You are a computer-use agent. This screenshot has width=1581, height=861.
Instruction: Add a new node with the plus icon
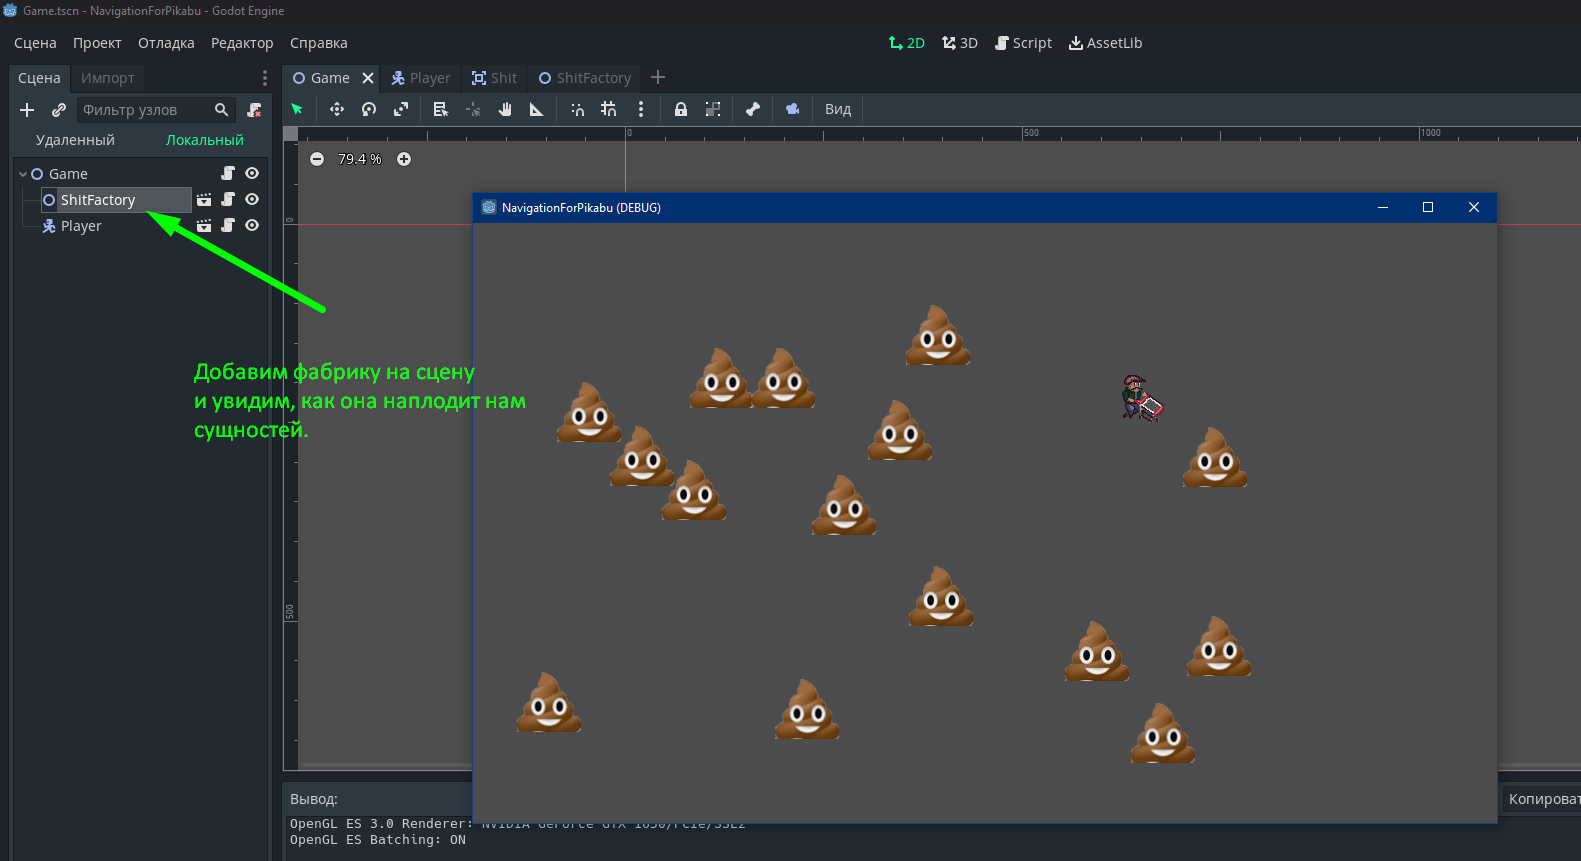tap(27, 110)
